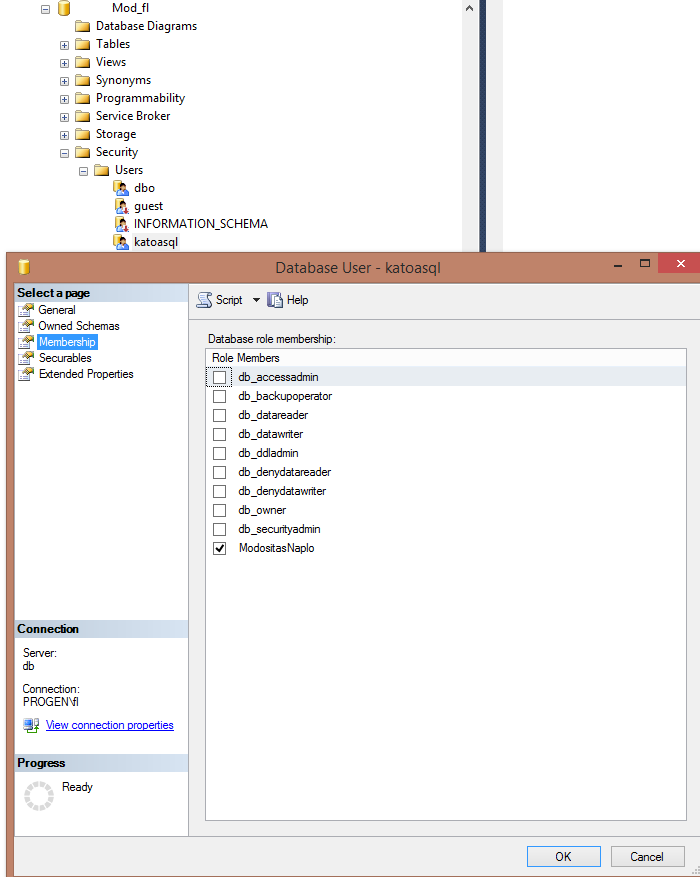Screen dimensions: 700x877
Task: Tick the db_ddladmin checkbox
Action: [x=220, y=454]
